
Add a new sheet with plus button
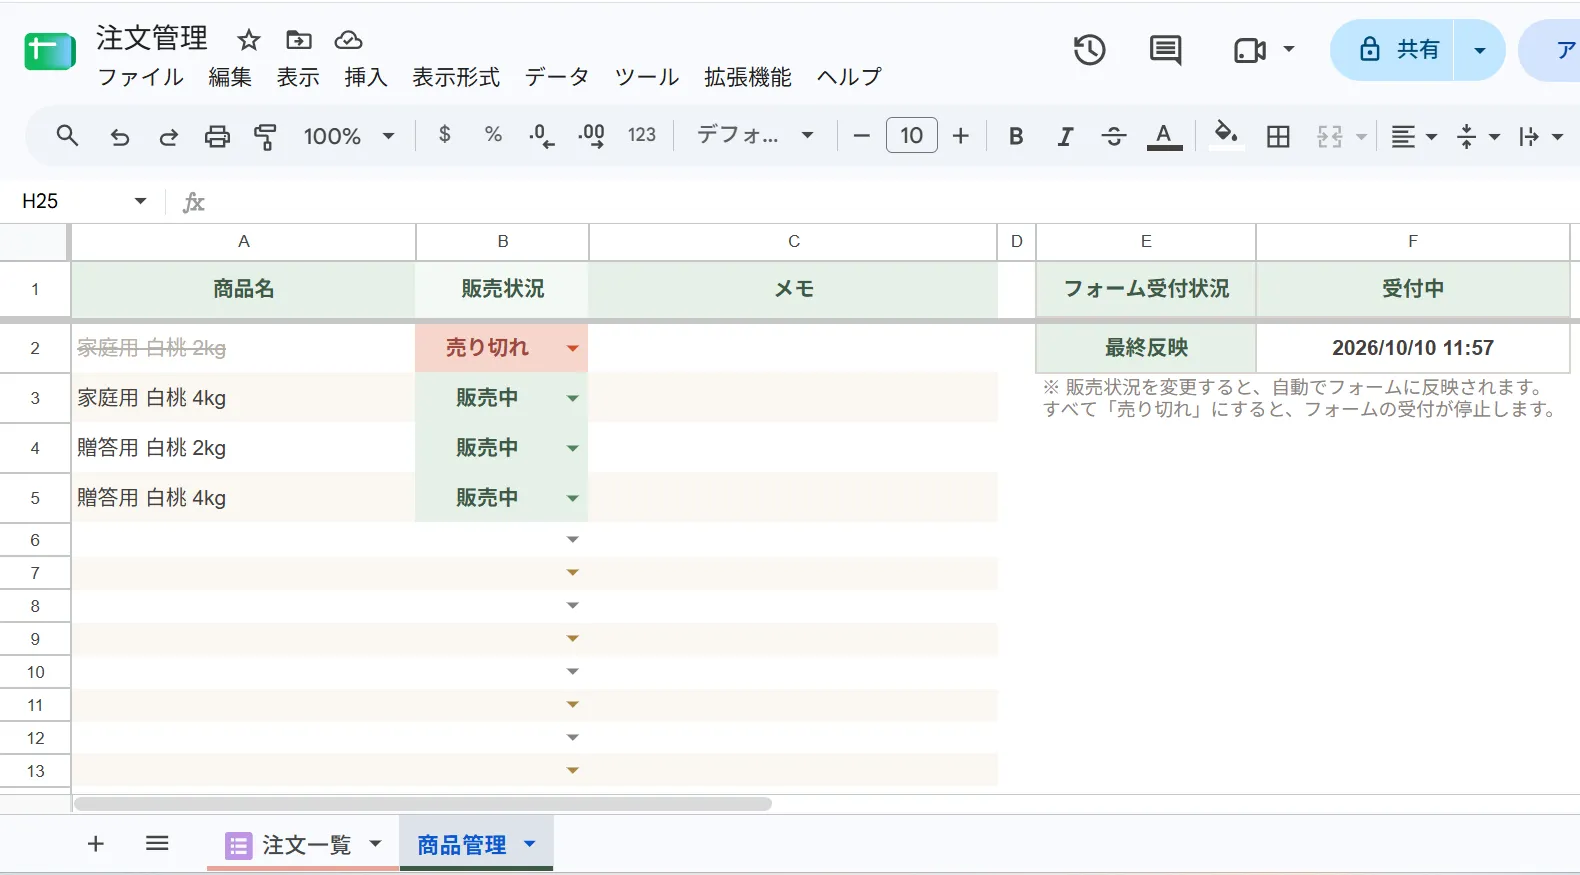[x=96, y=844]
